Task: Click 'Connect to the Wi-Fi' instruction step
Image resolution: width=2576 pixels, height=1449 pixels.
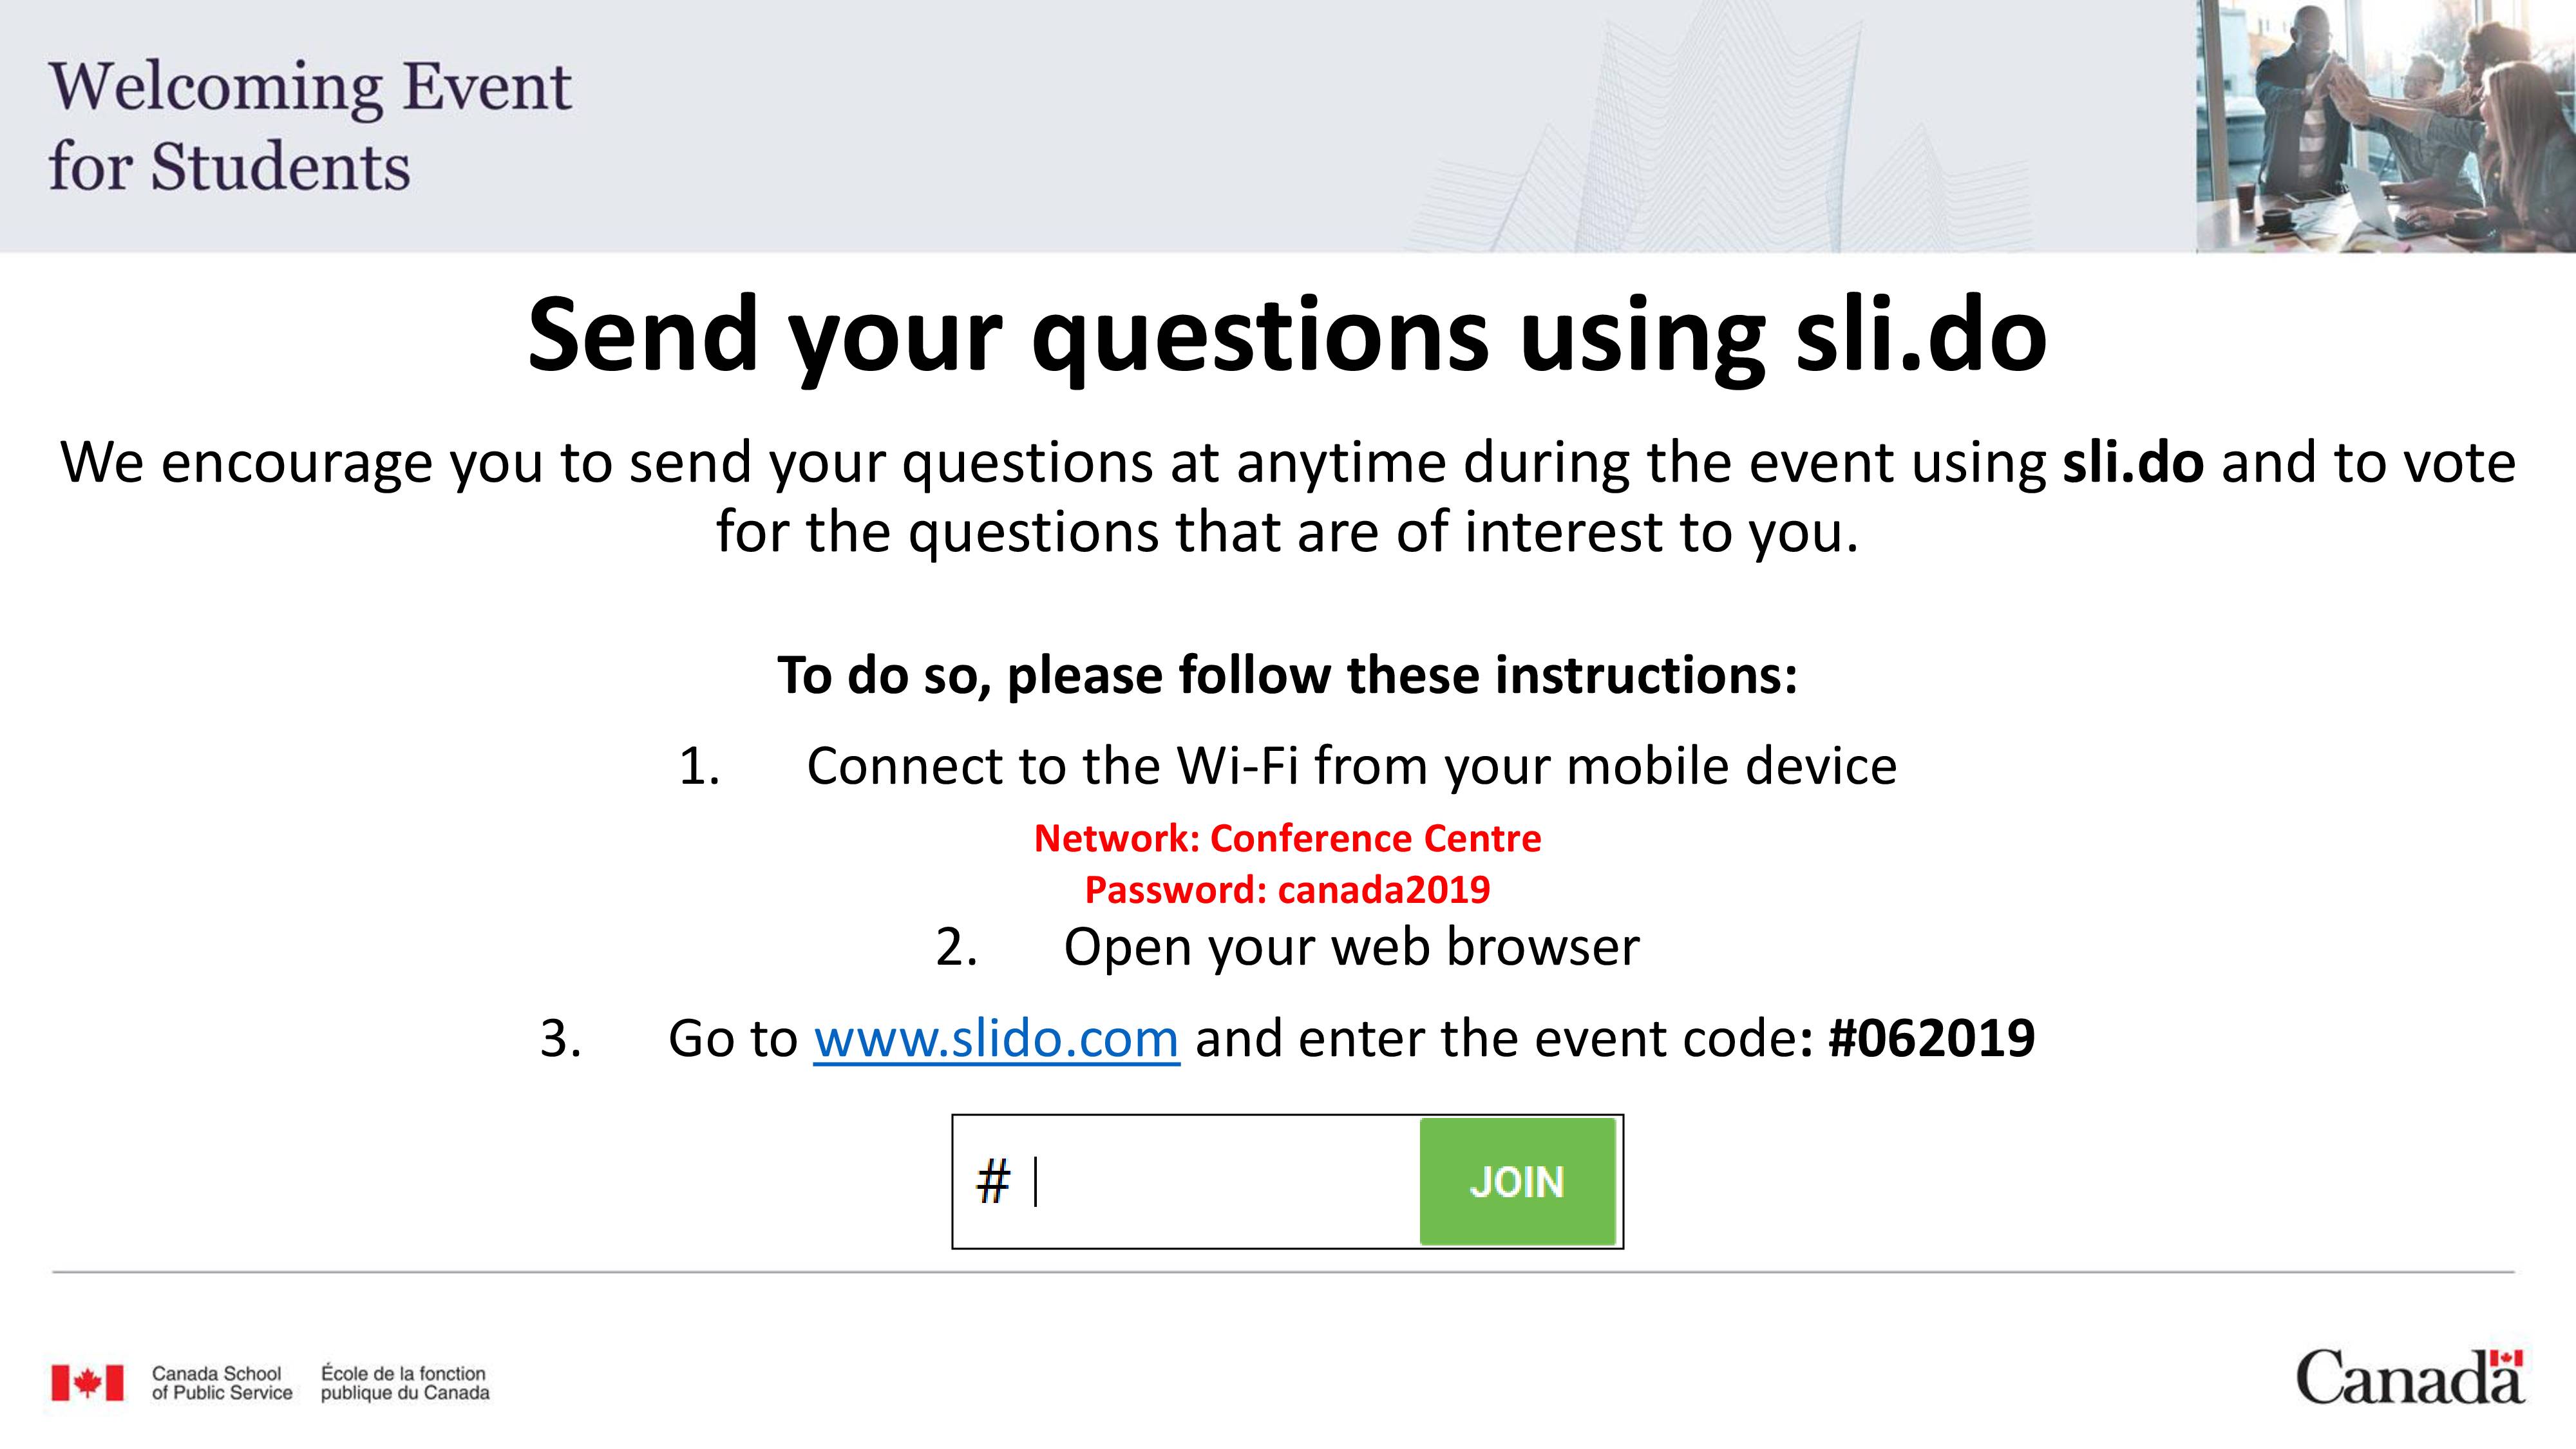Action: click(x=1352, y=767)
